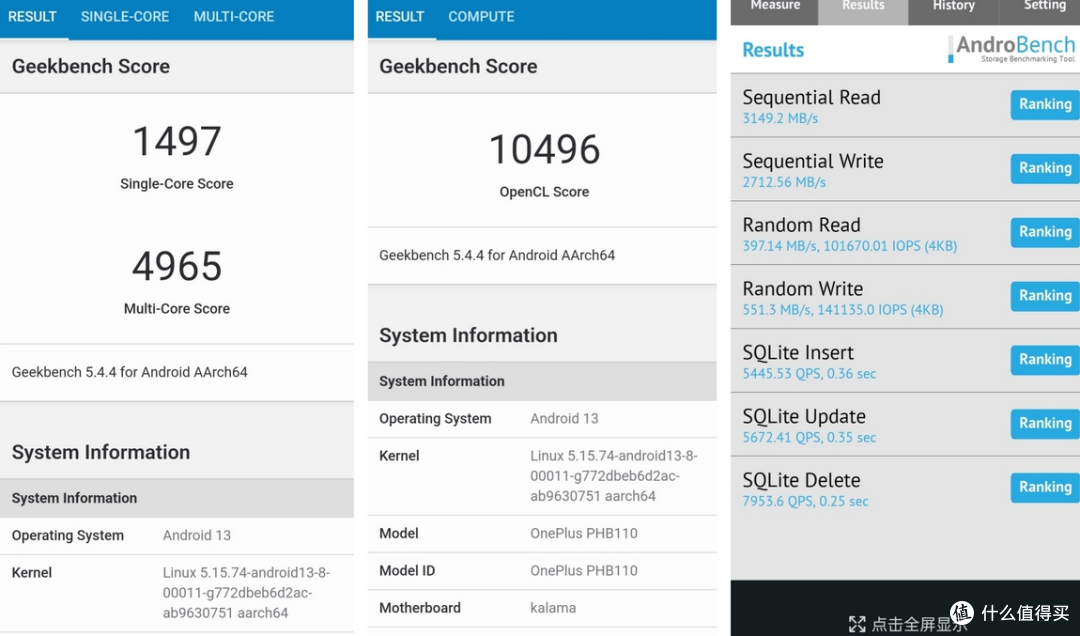Image resolution: width=1080 pixels, height=636 pixels.
Task: View Ranking for SQLite Insert
Action: [x=1045, y=360]
